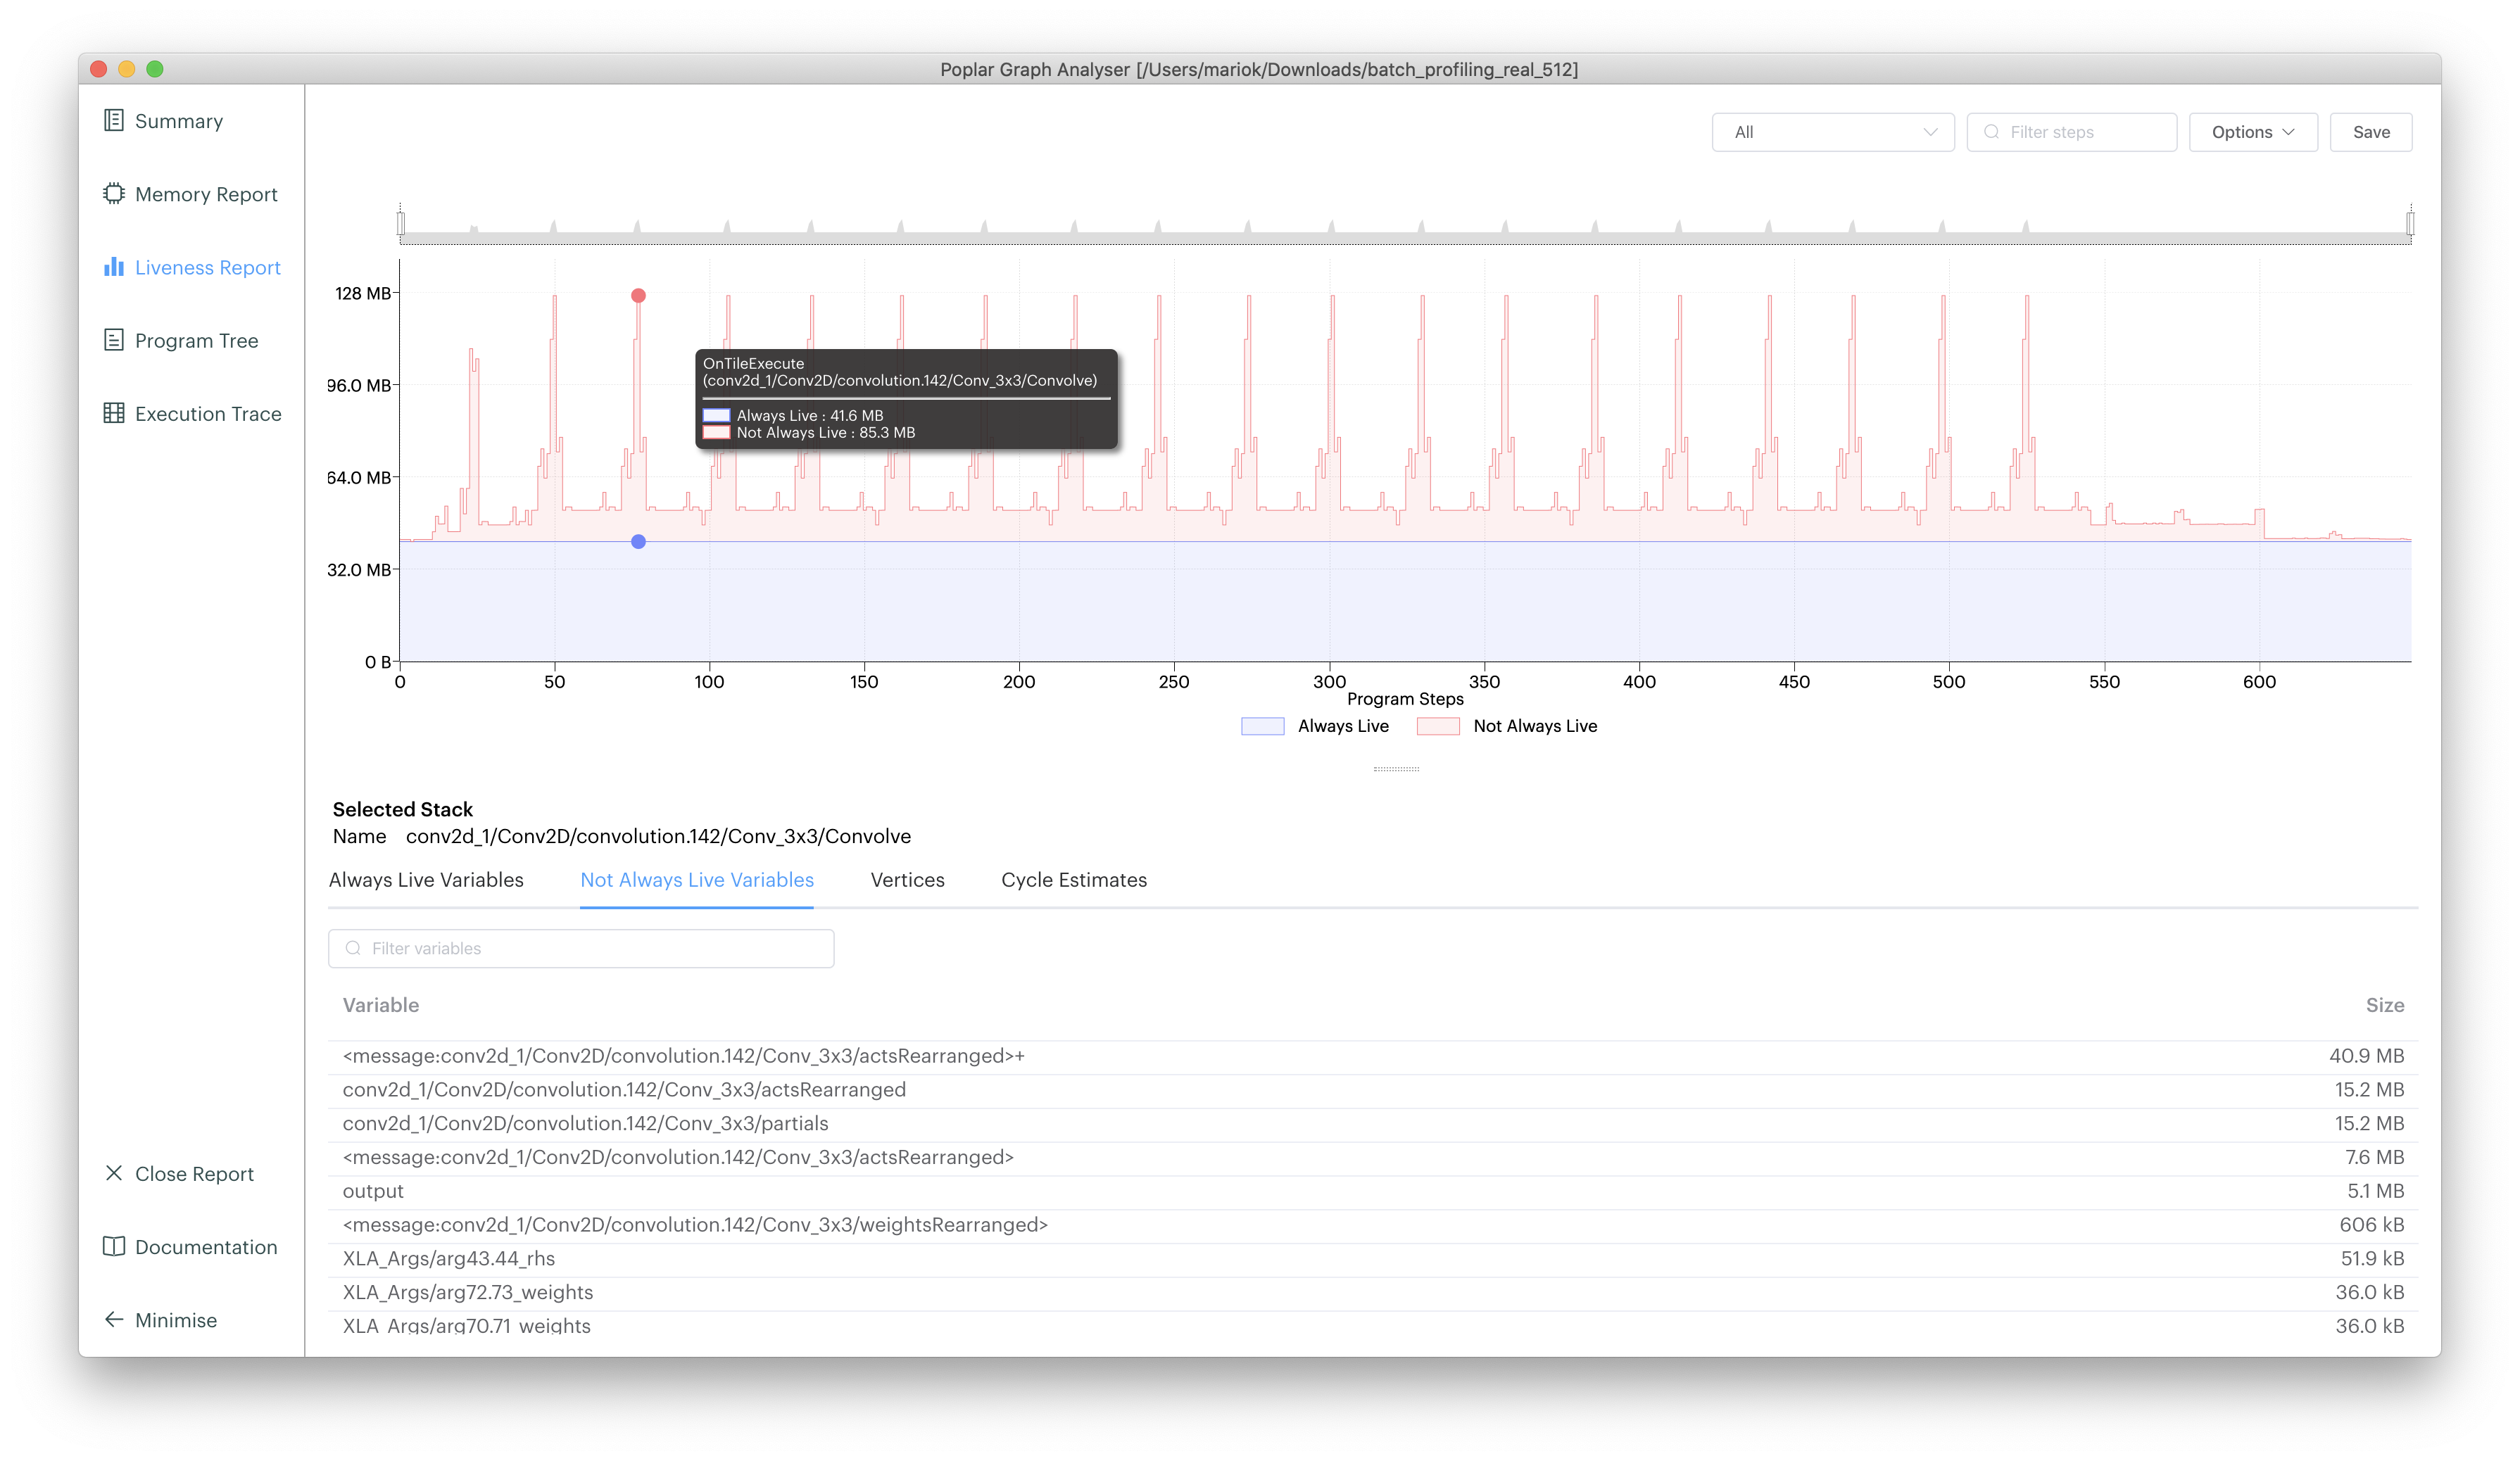The image size is (2520, 1461).
Task: Switch to Always Live Variables tab
Action: point(426,880)
